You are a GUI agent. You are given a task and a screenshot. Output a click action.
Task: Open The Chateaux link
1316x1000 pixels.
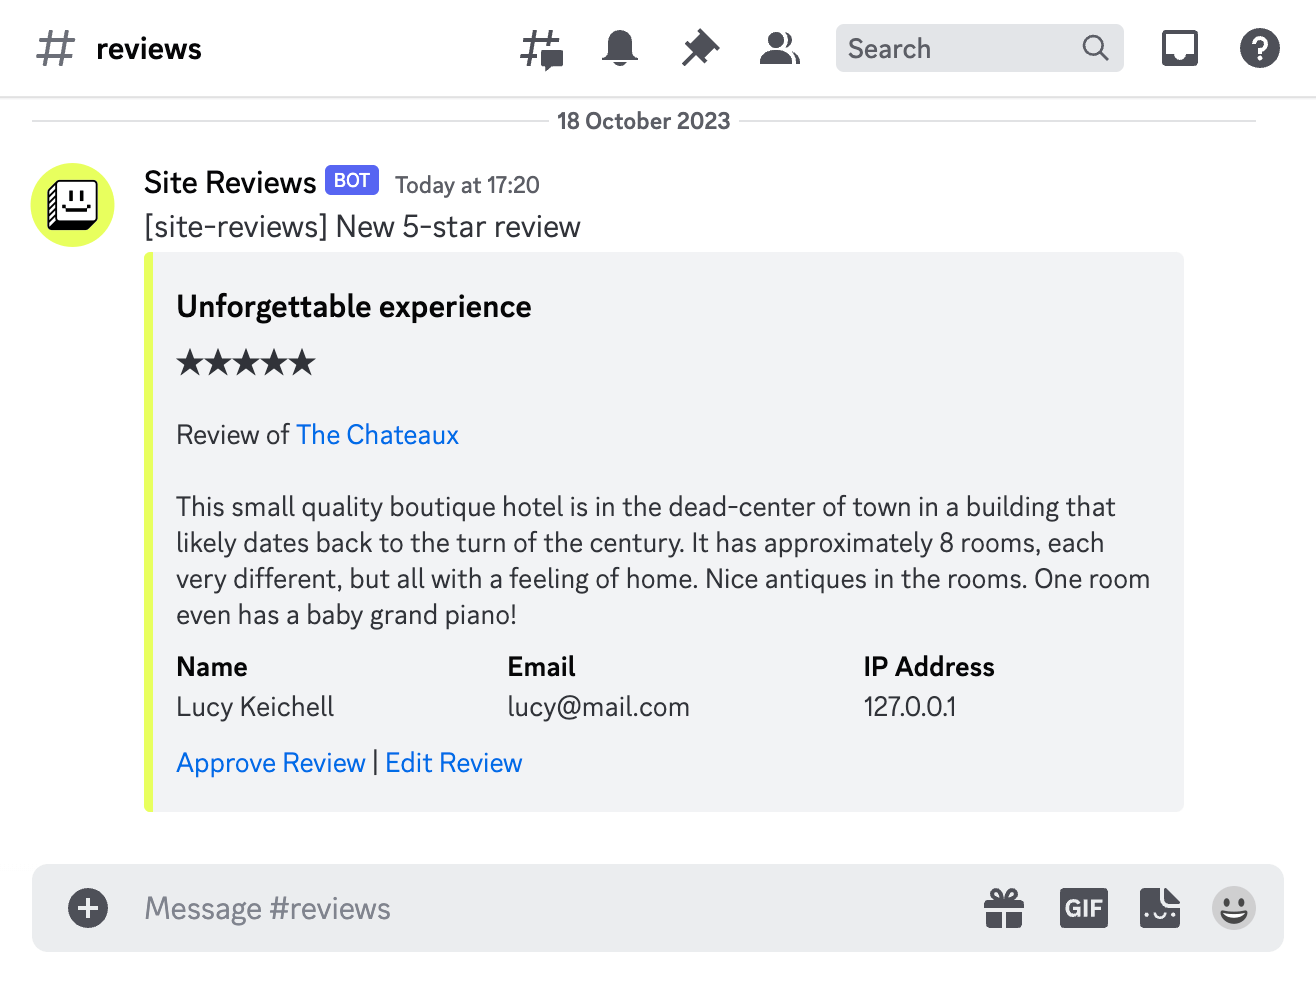pyautogui.click(x=377, y=435)
